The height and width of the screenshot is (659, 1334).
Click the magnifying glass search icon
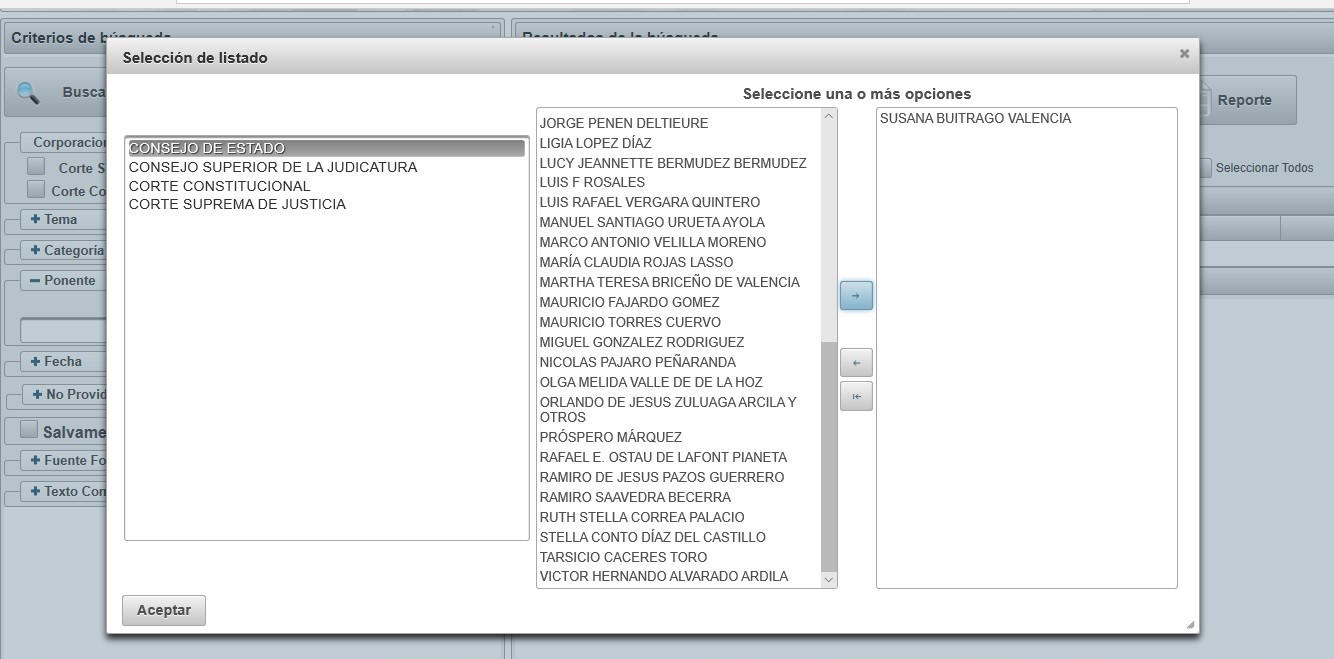[28, 92]
